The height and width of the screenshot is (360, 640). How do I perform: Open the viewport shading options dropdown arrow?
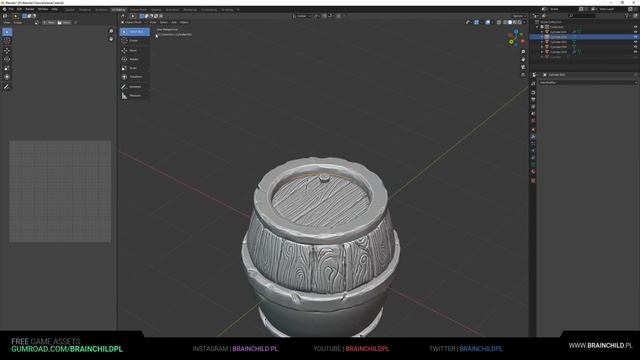(x=524, y=22)
